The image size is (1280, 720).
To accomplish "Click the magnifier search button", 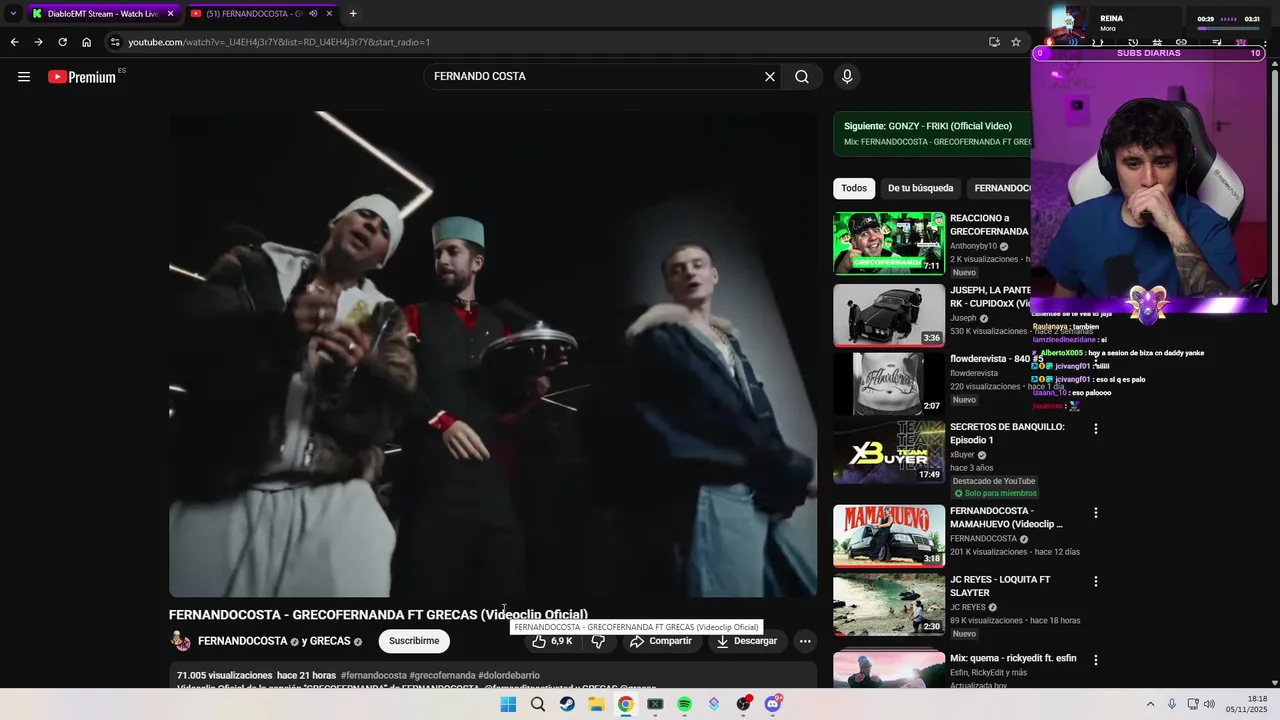I will (x=802, y=76).
